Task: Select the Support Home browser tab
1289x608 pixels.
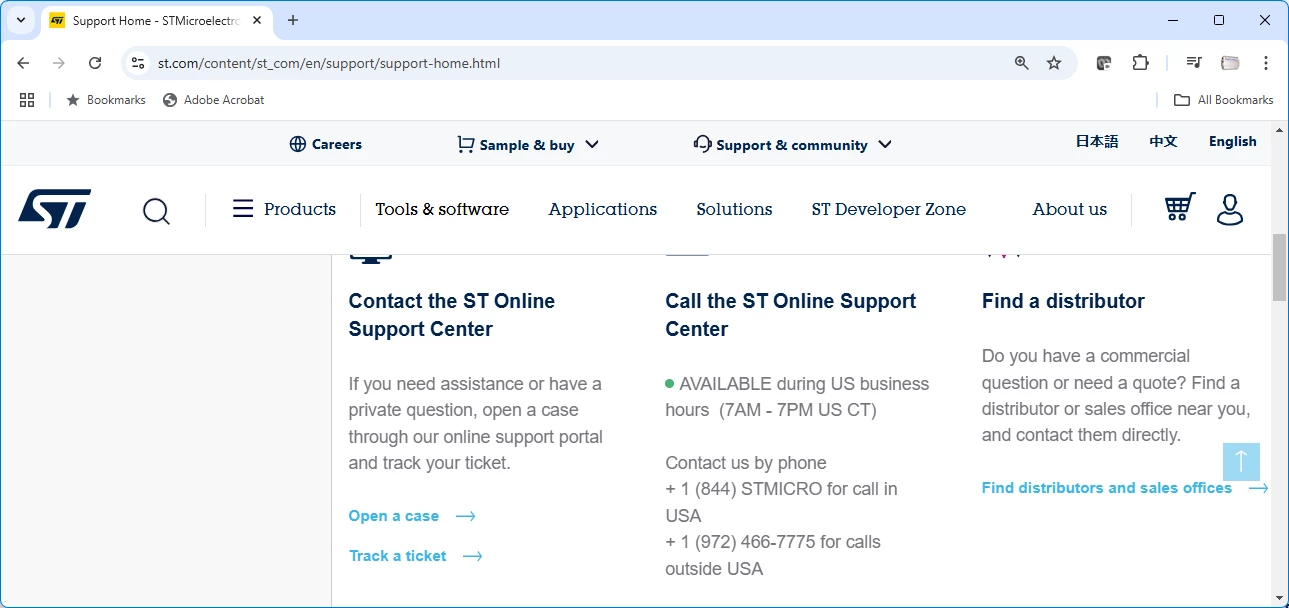Action: tap(157, 20)
